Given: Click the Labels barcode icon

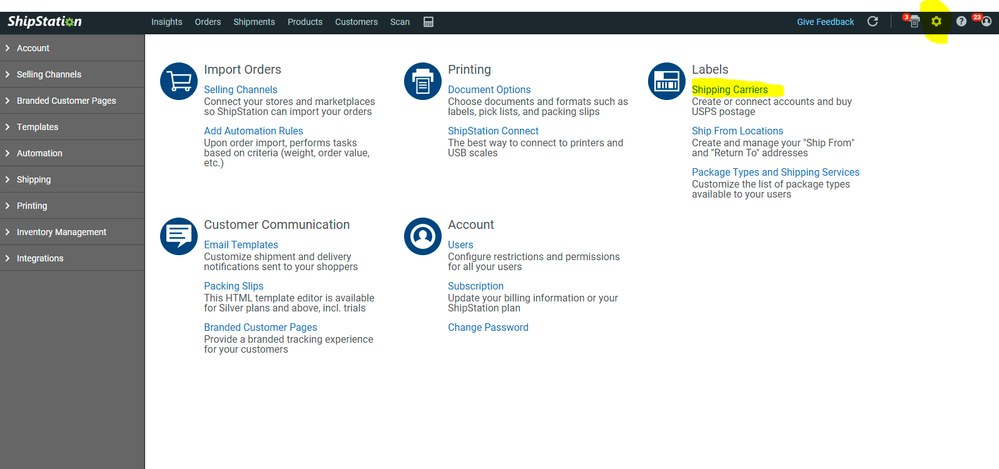Looking at the screenshot, I should pyautogui.click(x=666, y=82).
